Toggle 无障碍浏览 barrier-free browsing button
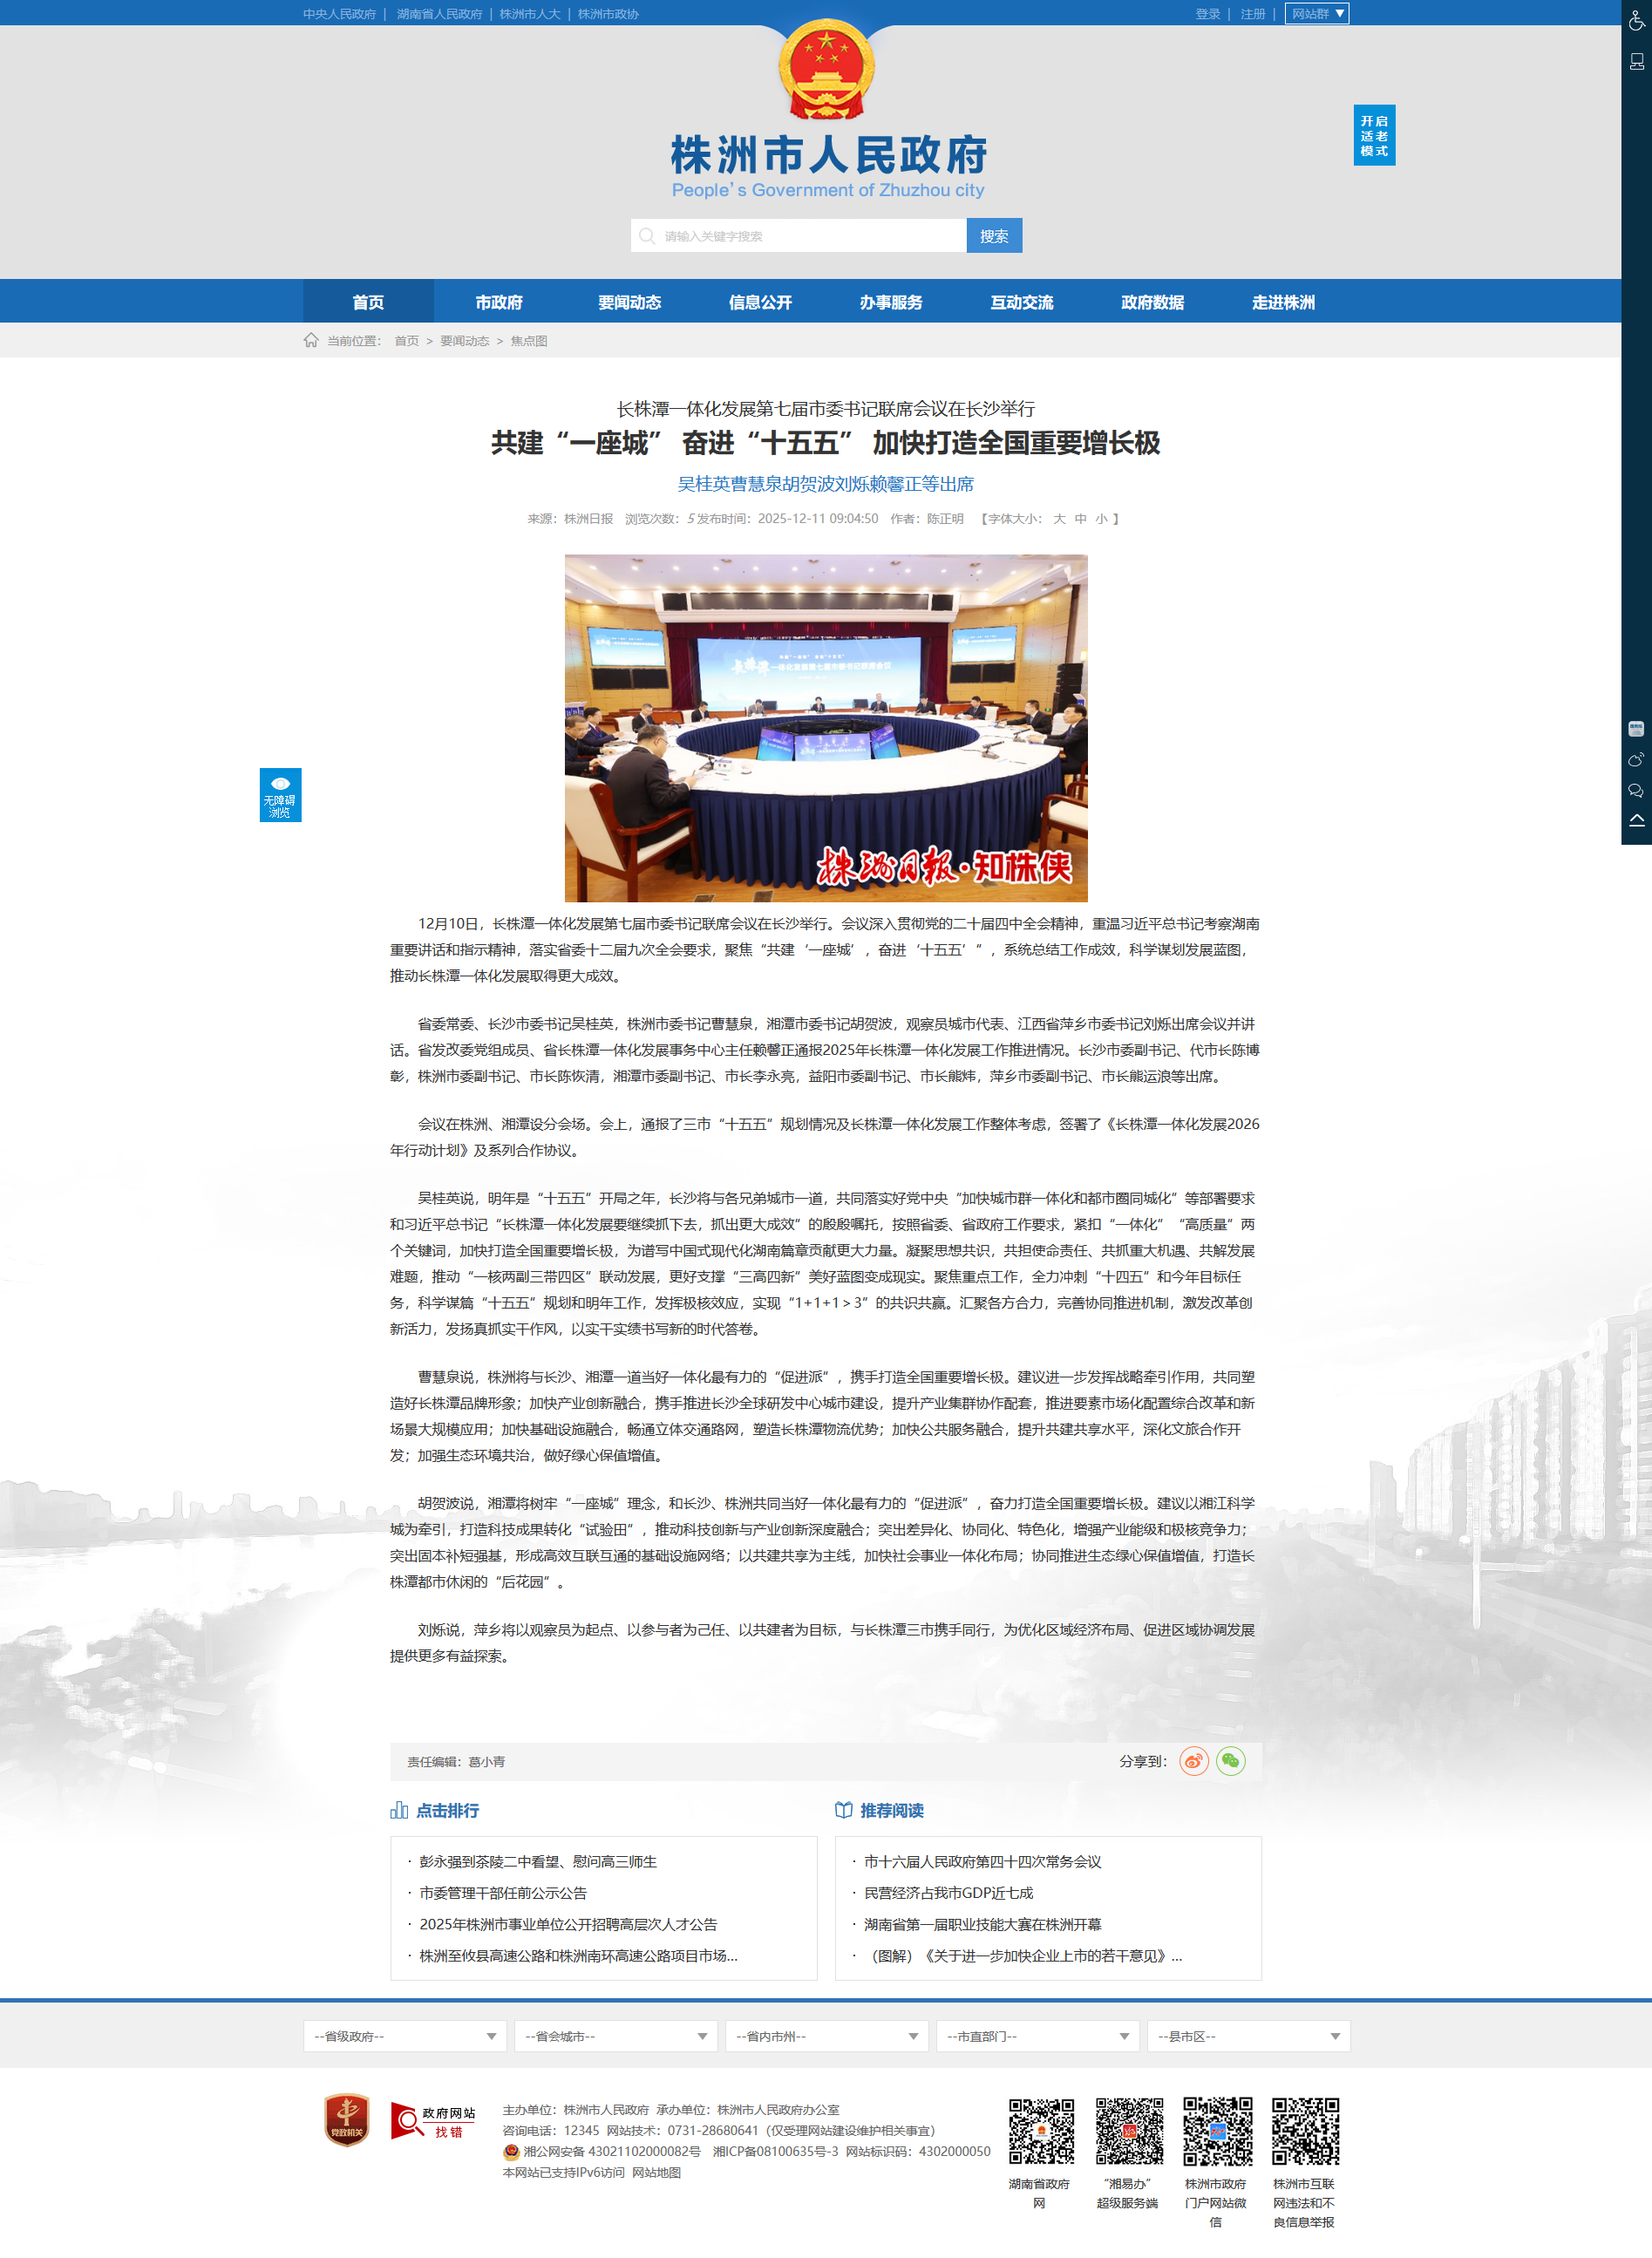This screenshot has height=2258, width=1652. tap(280, 796)
